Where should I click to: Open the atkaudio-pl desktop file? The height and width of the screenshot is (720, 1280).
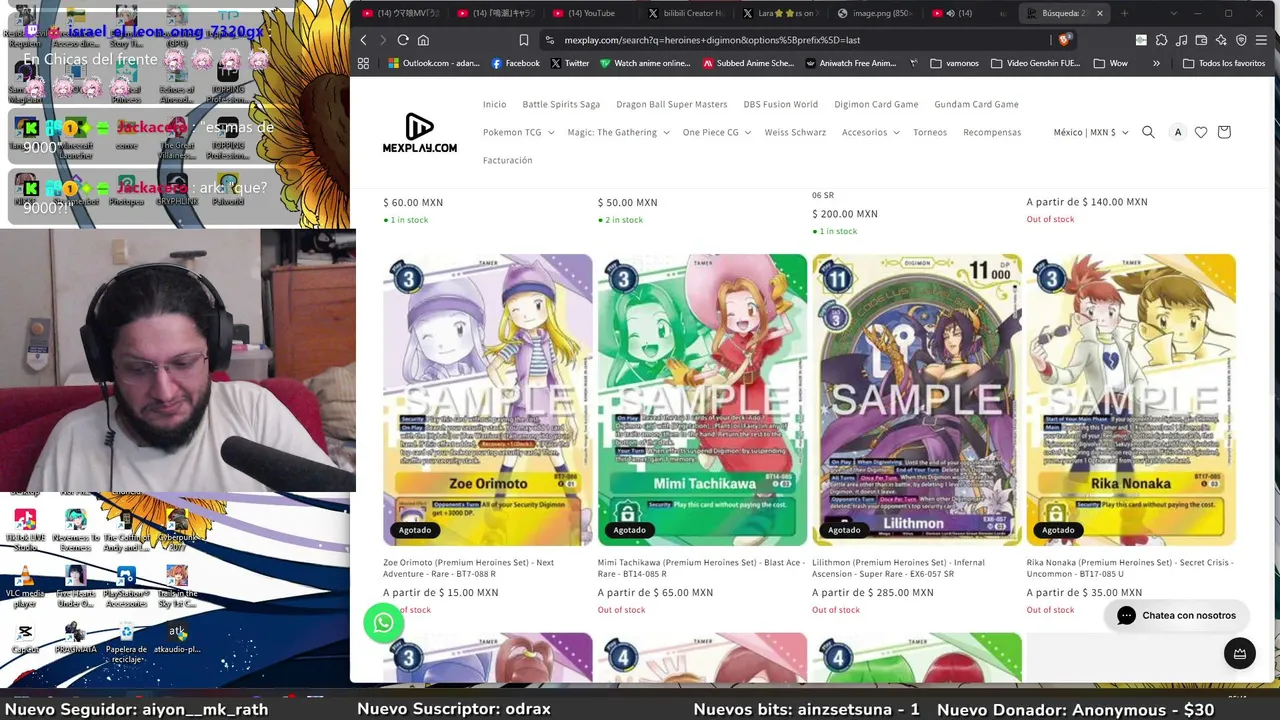[177, 638]
